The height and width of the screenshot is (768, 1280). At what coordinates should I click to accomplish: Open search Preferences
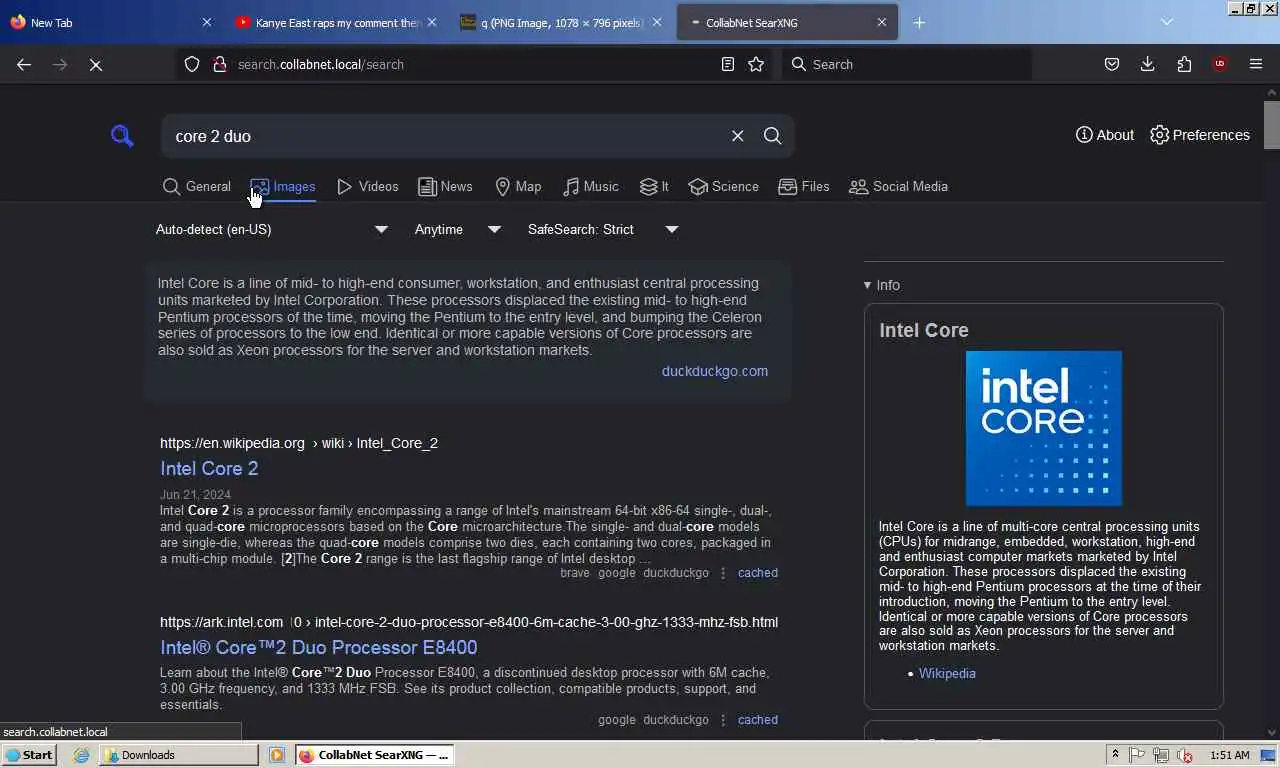click(x=1199, y=135)
